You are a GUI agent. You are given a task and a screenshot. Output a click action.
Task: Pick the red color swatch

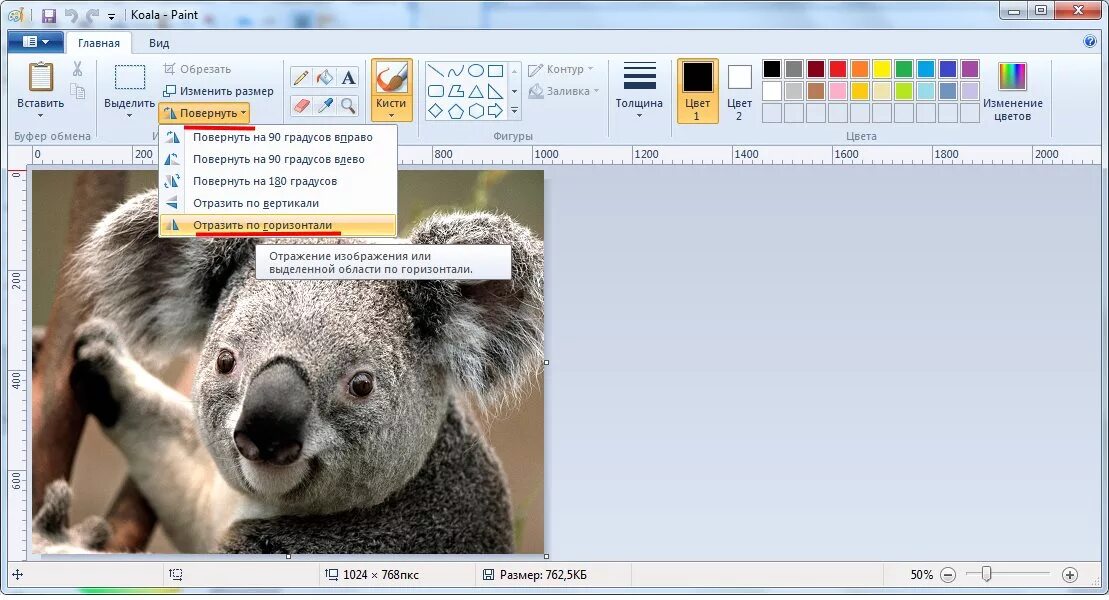click(x=838, y=69)
